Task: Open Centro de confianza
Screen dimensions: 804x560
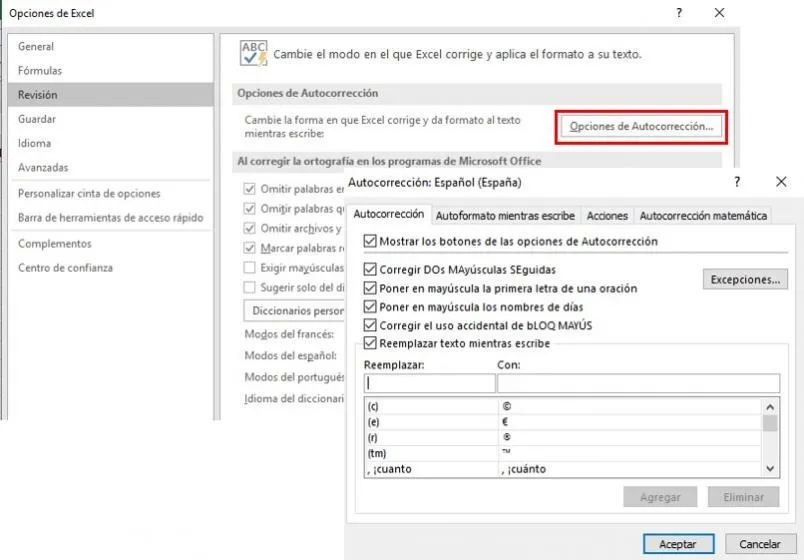Action: [x=111, y=268]
